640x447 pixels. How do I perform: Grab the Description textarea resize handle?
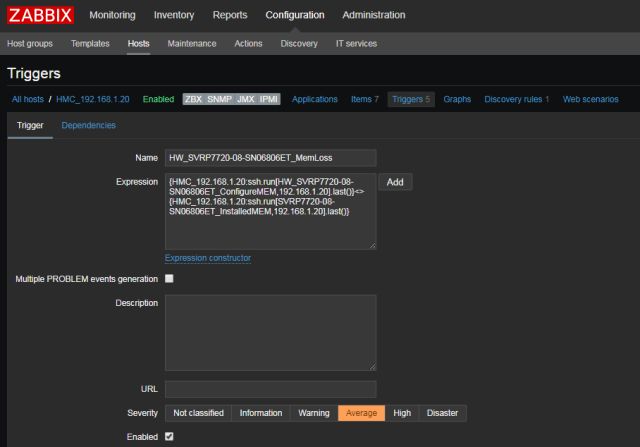tap(372, 367)
